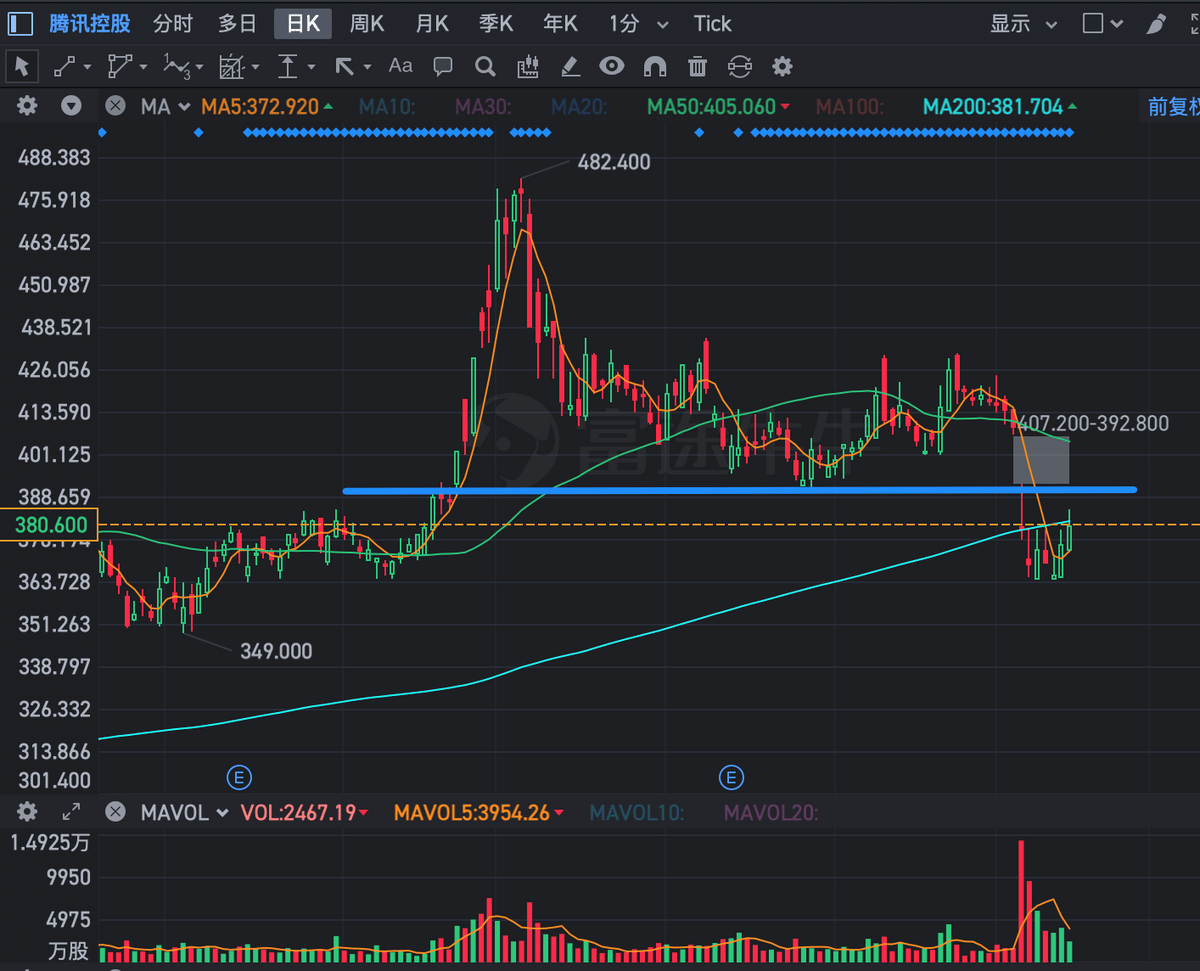Click the comment bubble annotation tool
The width and height of the screenshot is (1200, 971).
[442, 66]
